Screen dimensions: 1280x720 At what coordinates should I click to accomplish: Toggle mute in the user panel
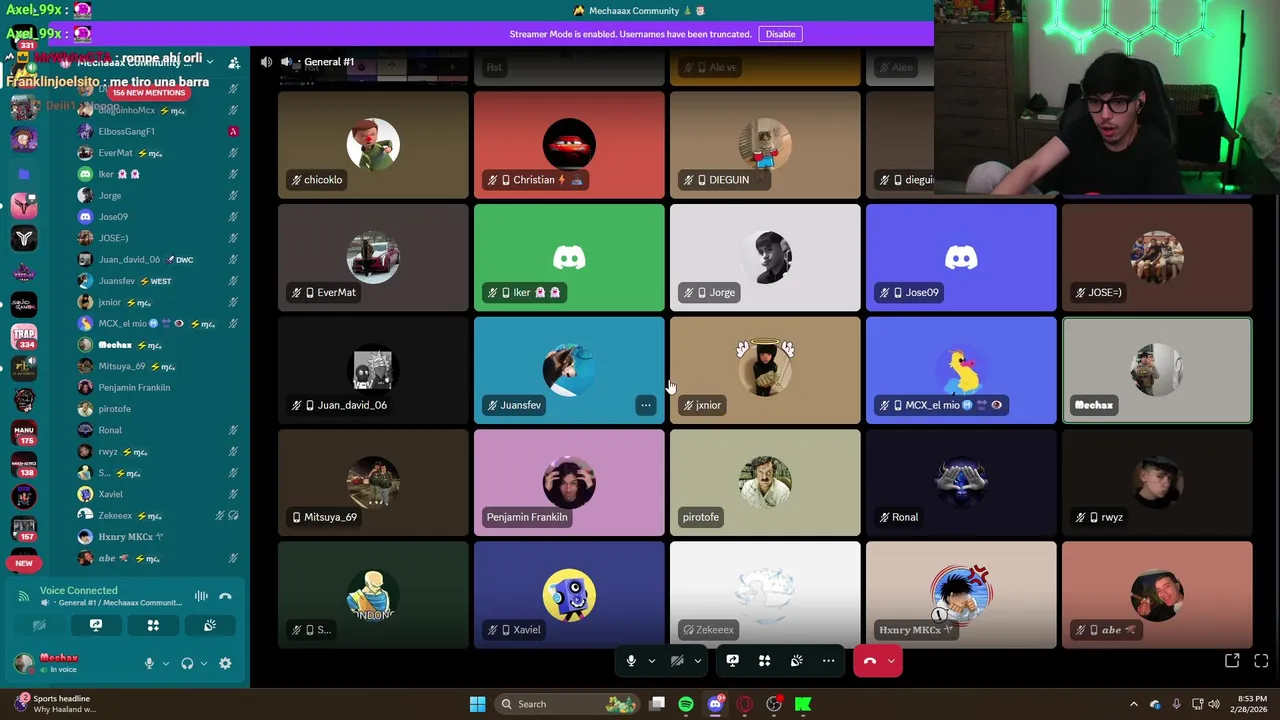149,663
